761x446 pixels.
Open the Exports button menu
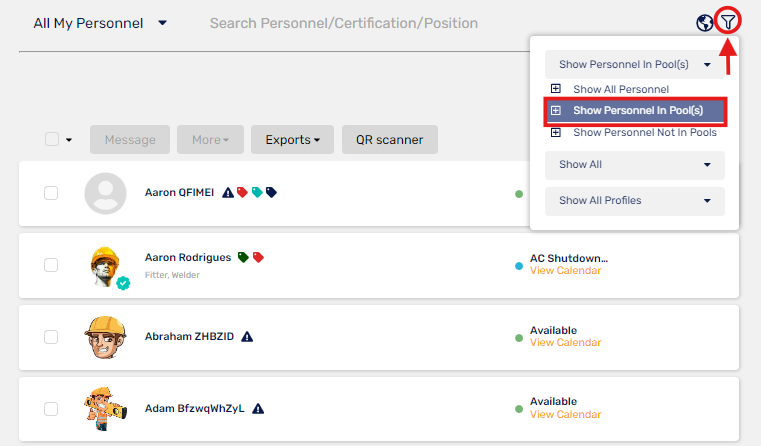[292, 140]
